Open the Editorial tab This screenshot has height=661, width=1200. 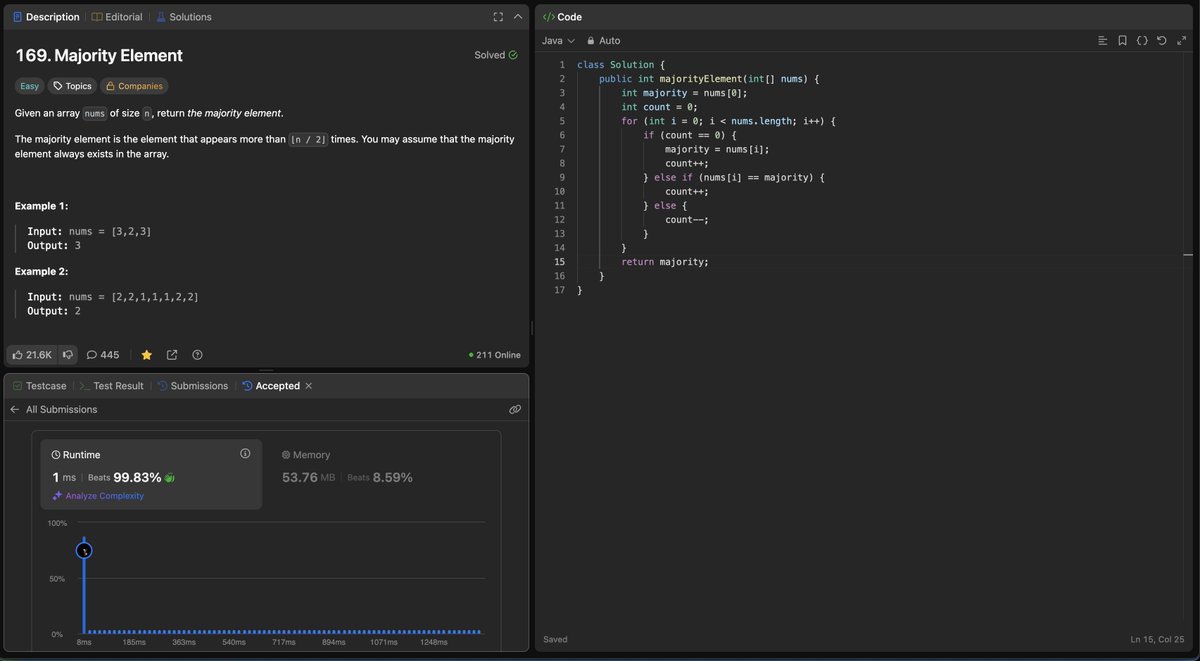[x=117, y=17]
